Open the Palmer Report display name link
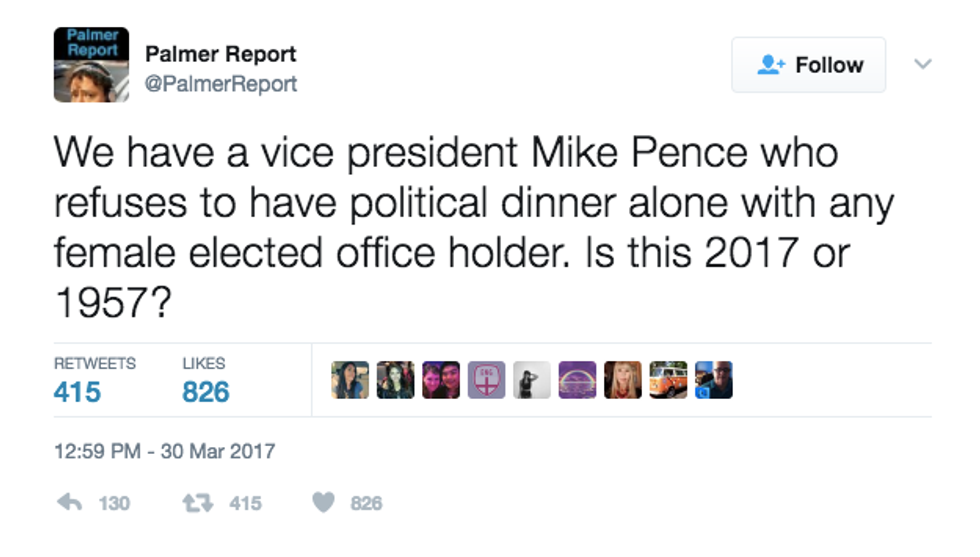 (221, 54)
